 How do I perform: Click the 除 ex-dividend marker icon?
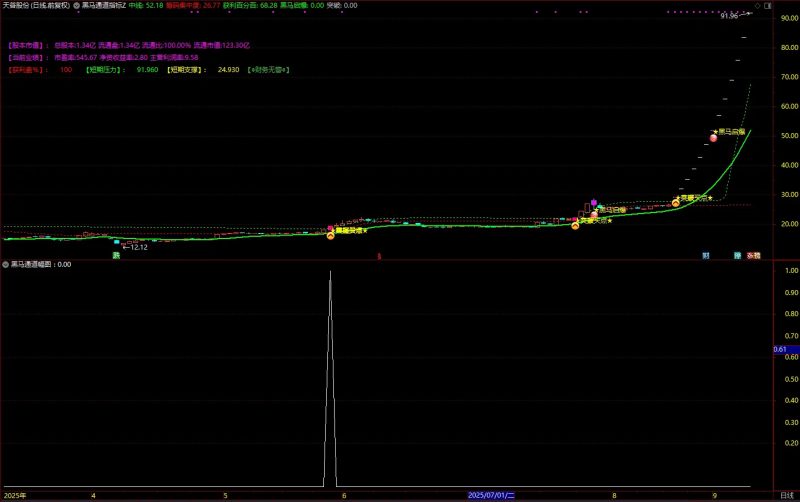[x=738, y=256]
